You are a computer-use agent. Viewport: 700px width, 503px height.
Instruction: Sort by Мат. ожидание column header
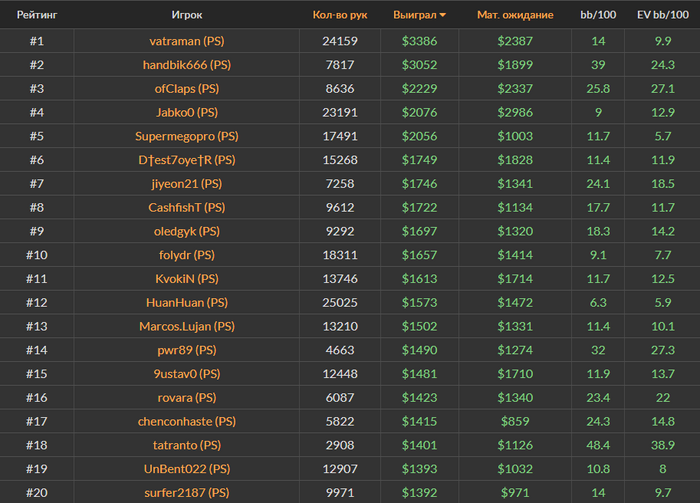[x=514, y=15]
